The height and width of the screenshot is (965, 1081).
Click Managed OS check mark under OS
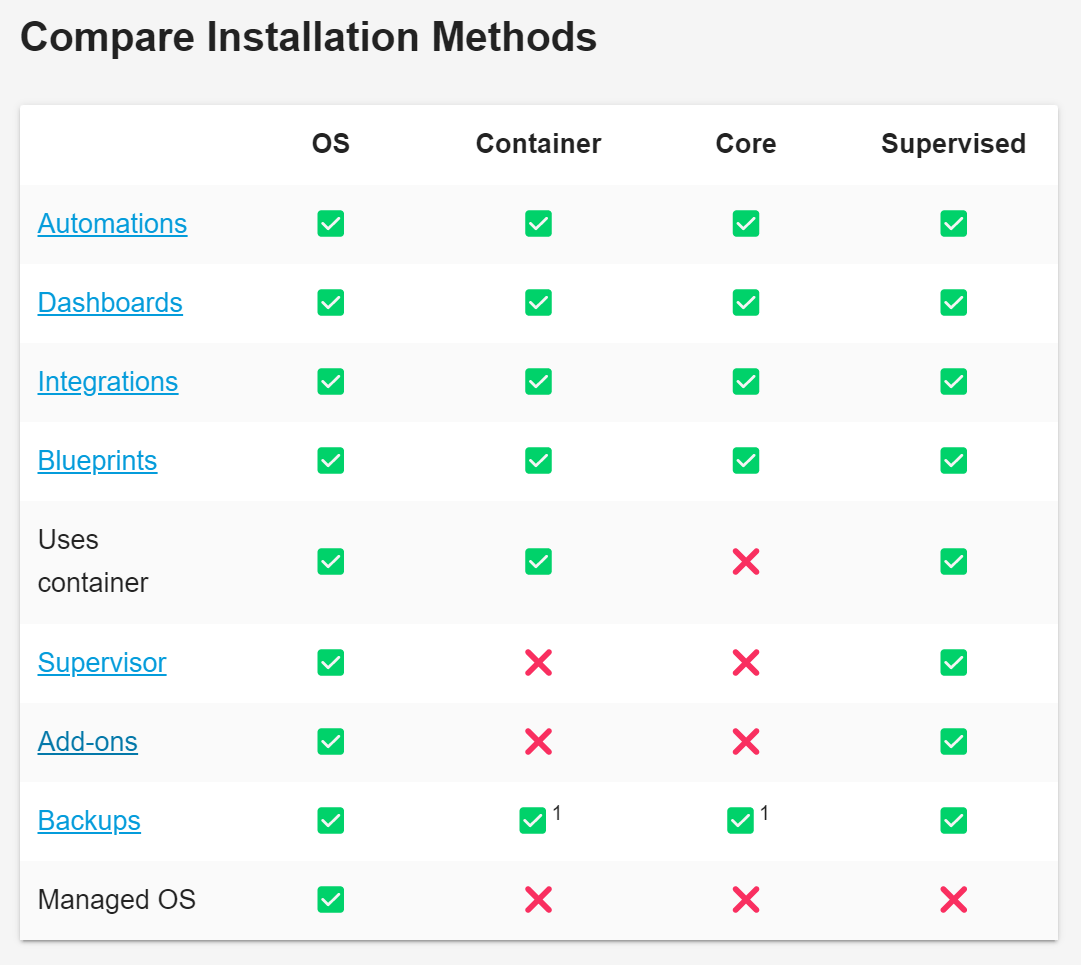coord(331,900)
